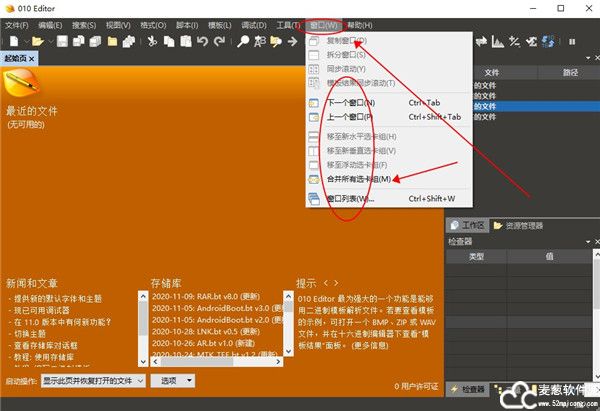Click the Save floppy disk icon
Viewport: 600px width, 411px height.
click(62, 41)
